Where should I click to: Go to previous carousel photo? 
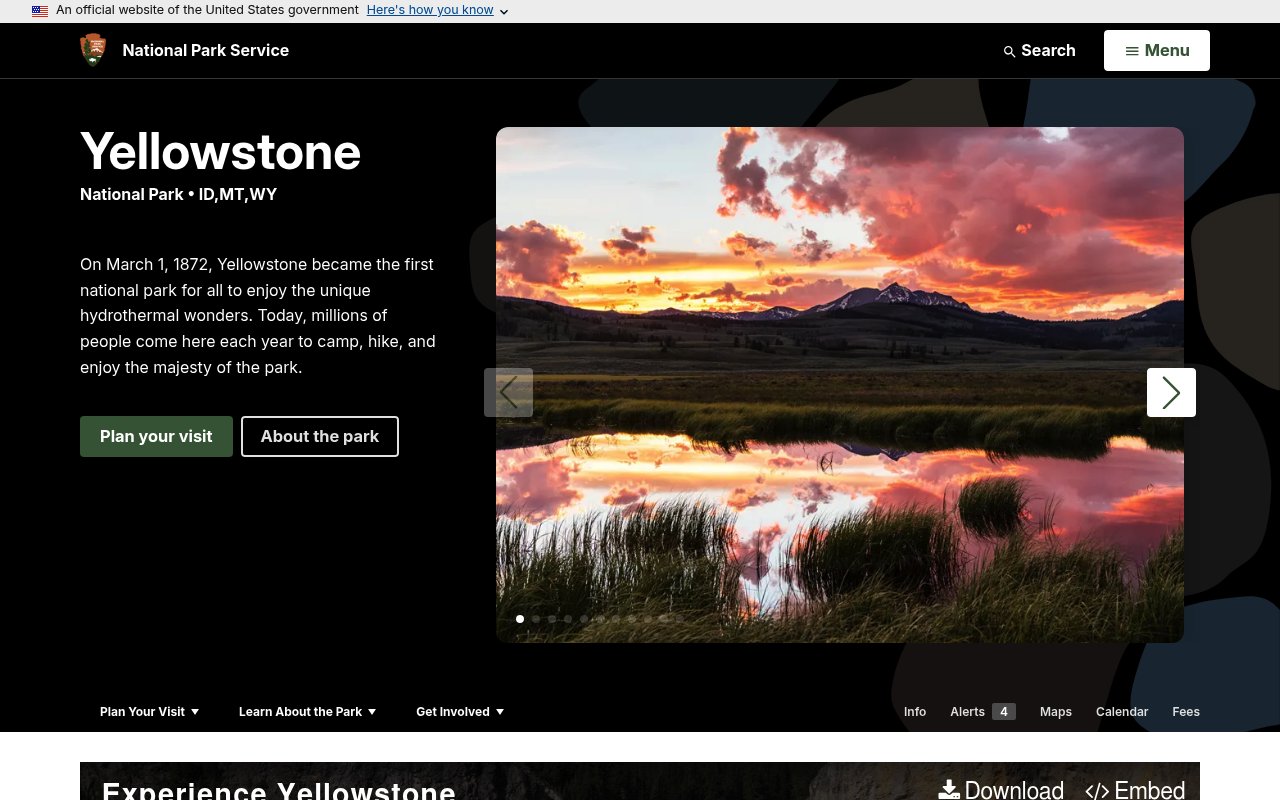(508, 392)
